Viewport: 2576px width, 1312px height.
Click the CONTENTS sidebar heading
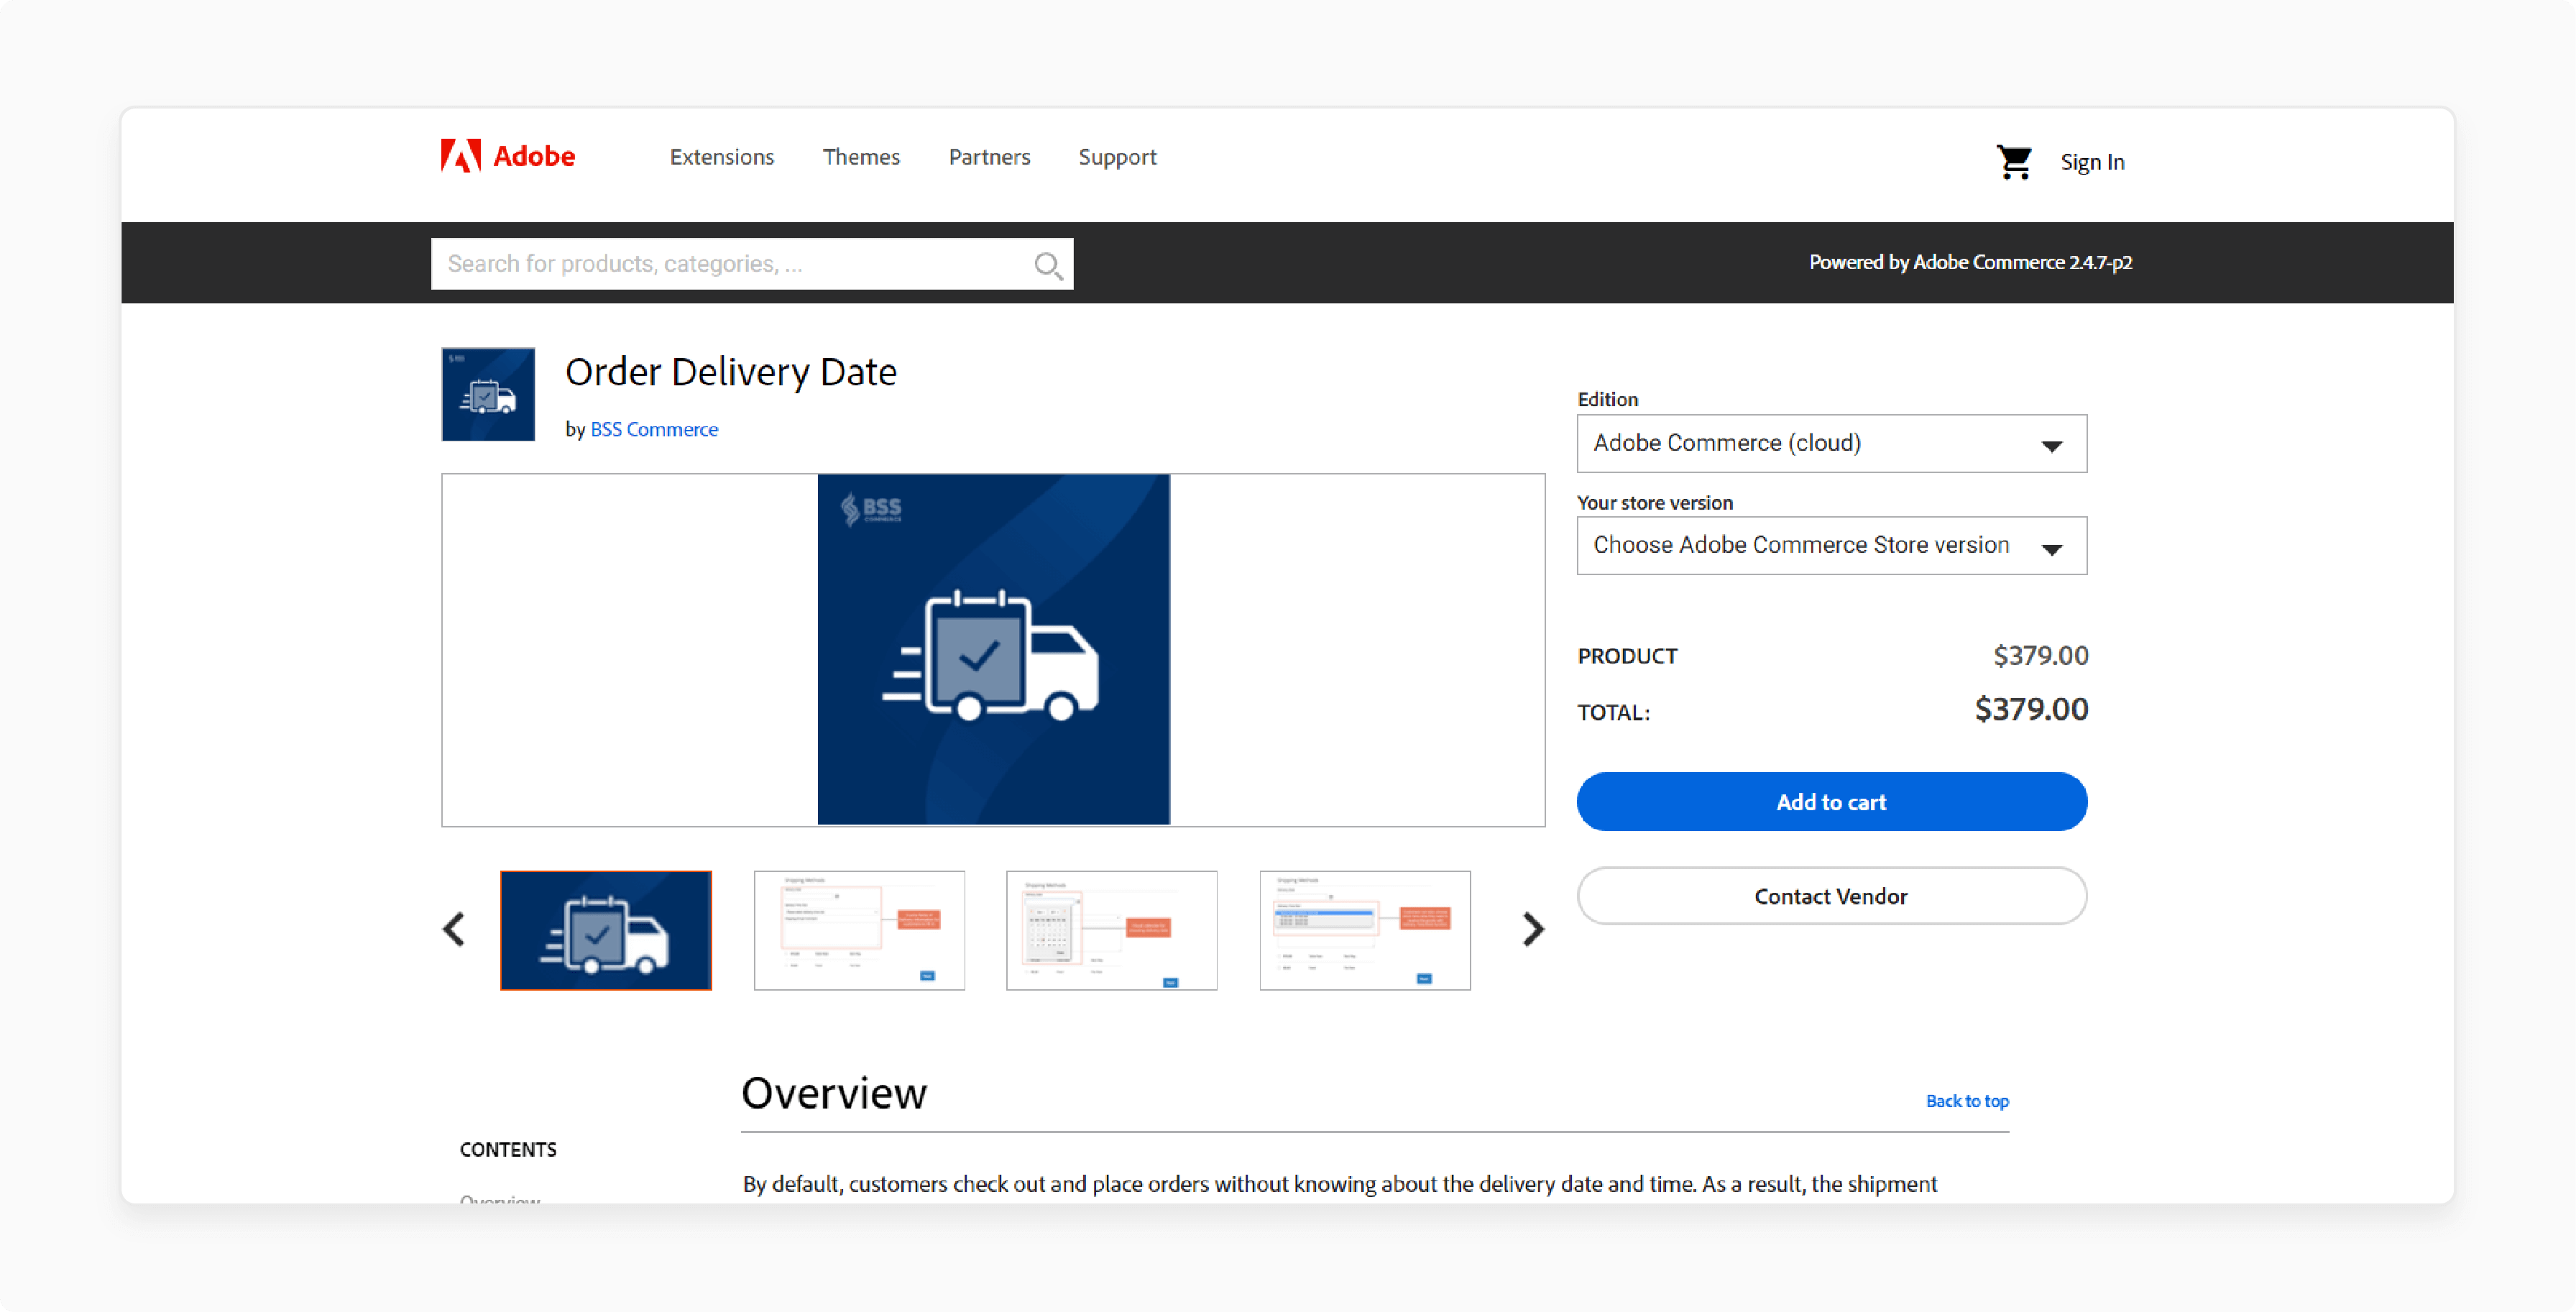[508, 1150]
